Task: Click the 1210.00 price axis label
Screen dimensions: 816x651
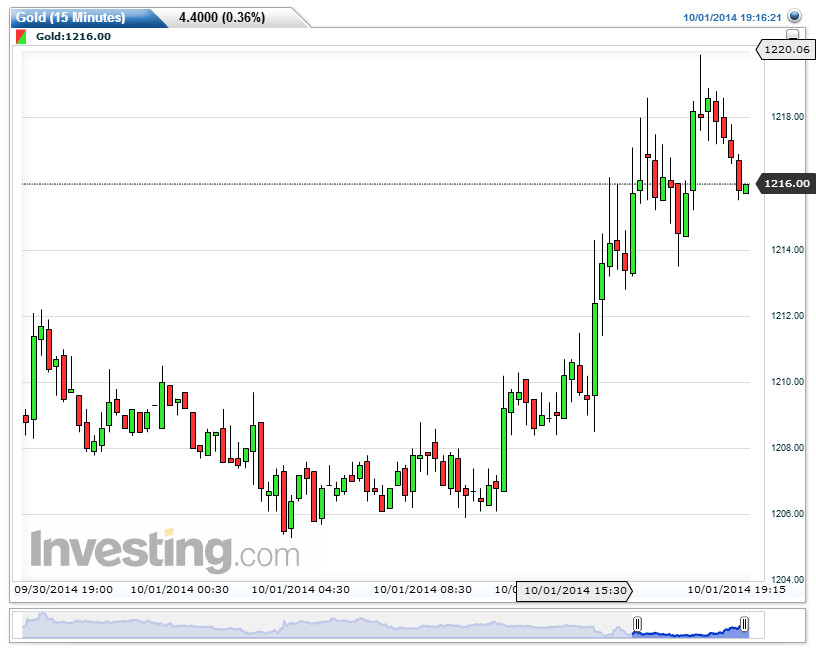Action: 787,382
